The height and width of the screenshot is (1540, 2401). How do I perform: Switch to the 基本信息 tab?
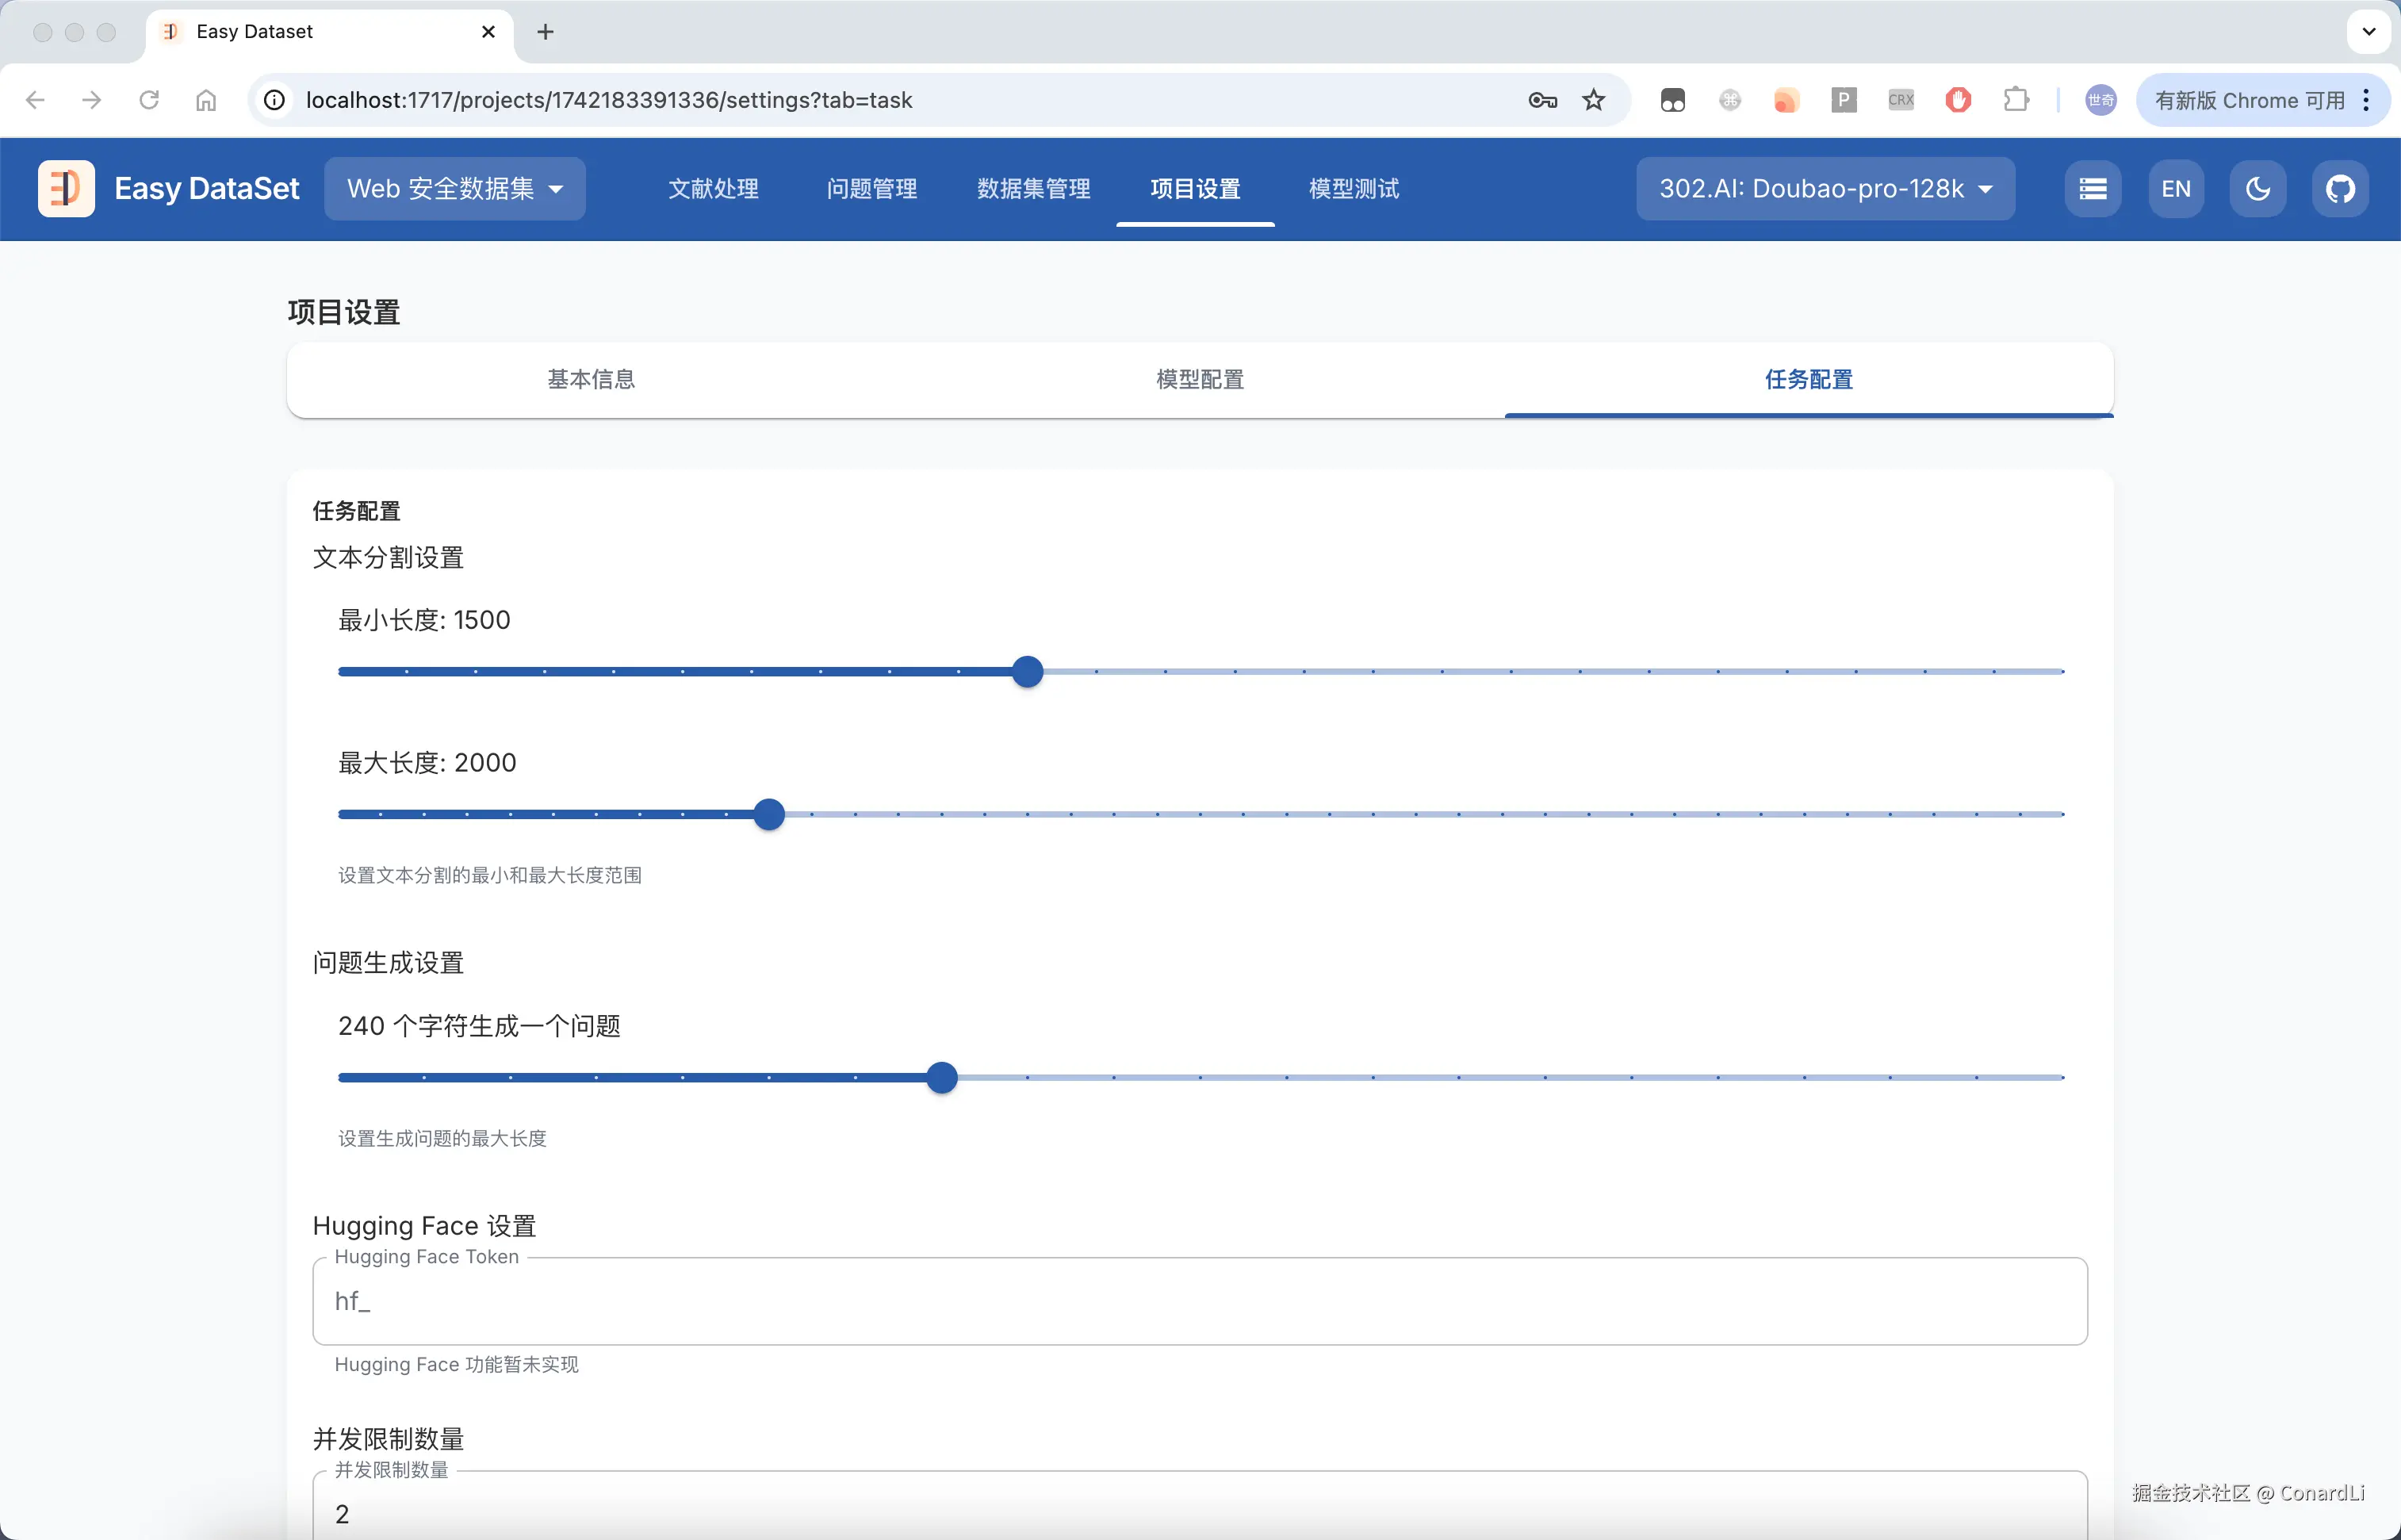591,379
